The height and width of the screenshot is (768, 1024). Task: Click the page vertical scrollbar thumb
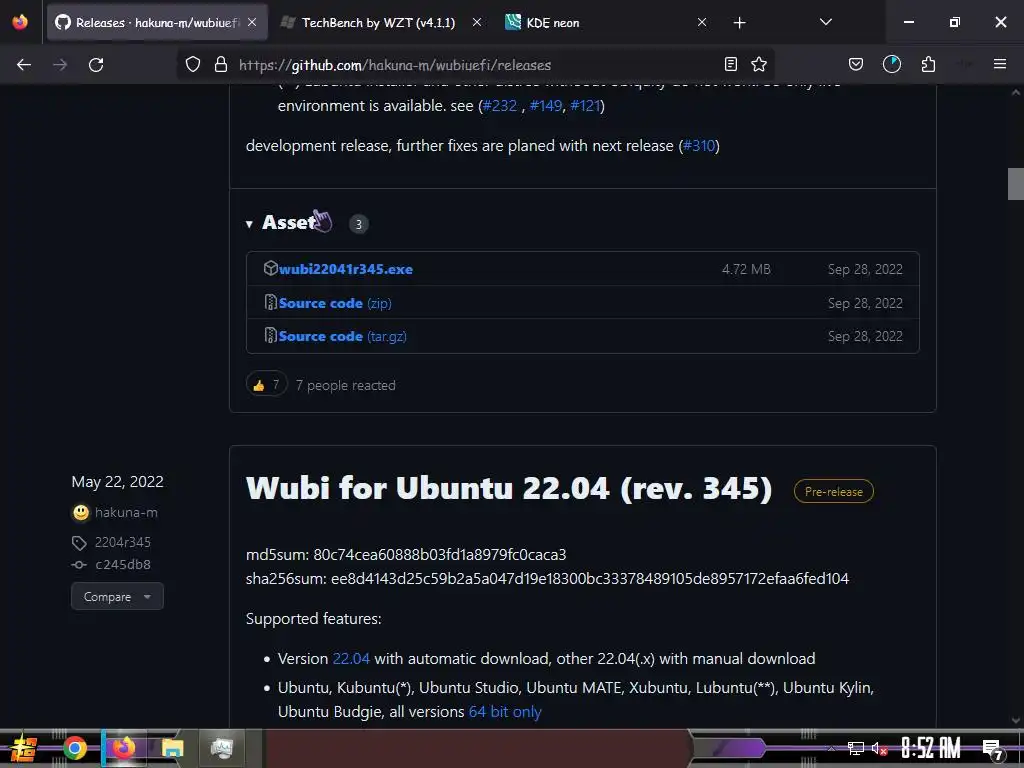point(1016,184)
